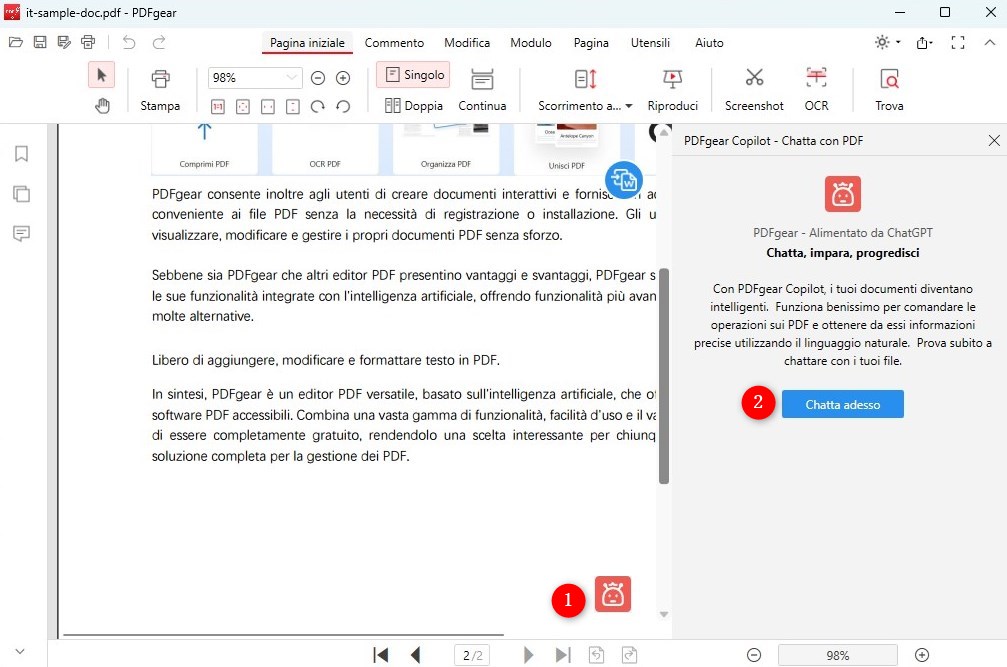This screenshot has width=1007, height=667.
Task: Switch to the Commento tab
Action: 394,43
